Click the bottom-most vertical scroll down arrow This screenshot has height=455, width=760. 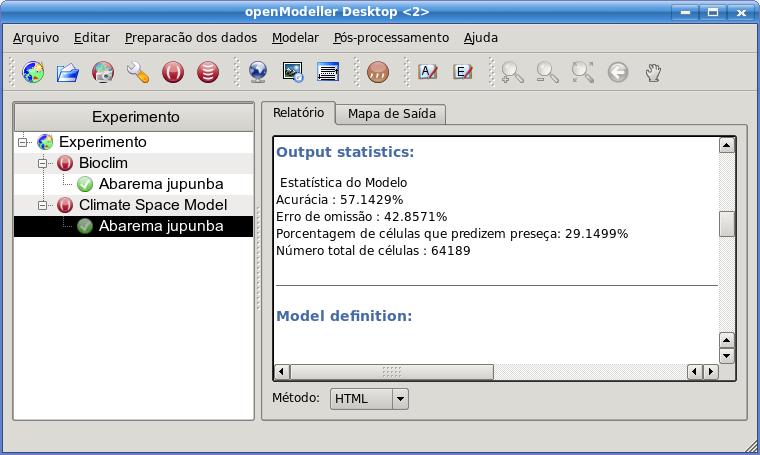727,356
